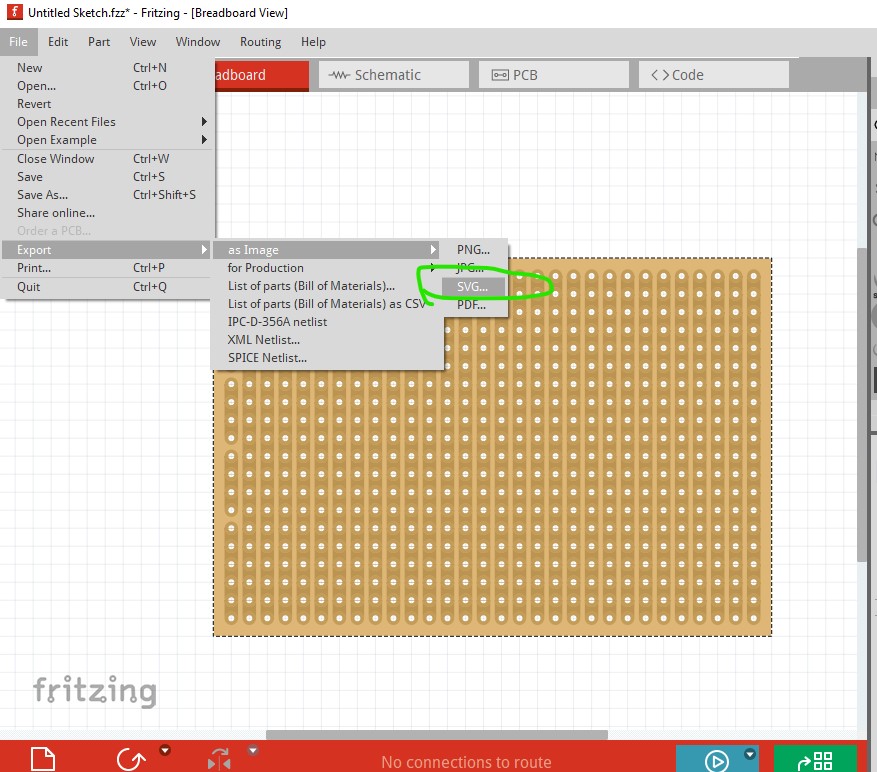This screenshot has height=772, width=877.
Task: Click Save As... in the File menu
Action: click(x=108, y=194)
